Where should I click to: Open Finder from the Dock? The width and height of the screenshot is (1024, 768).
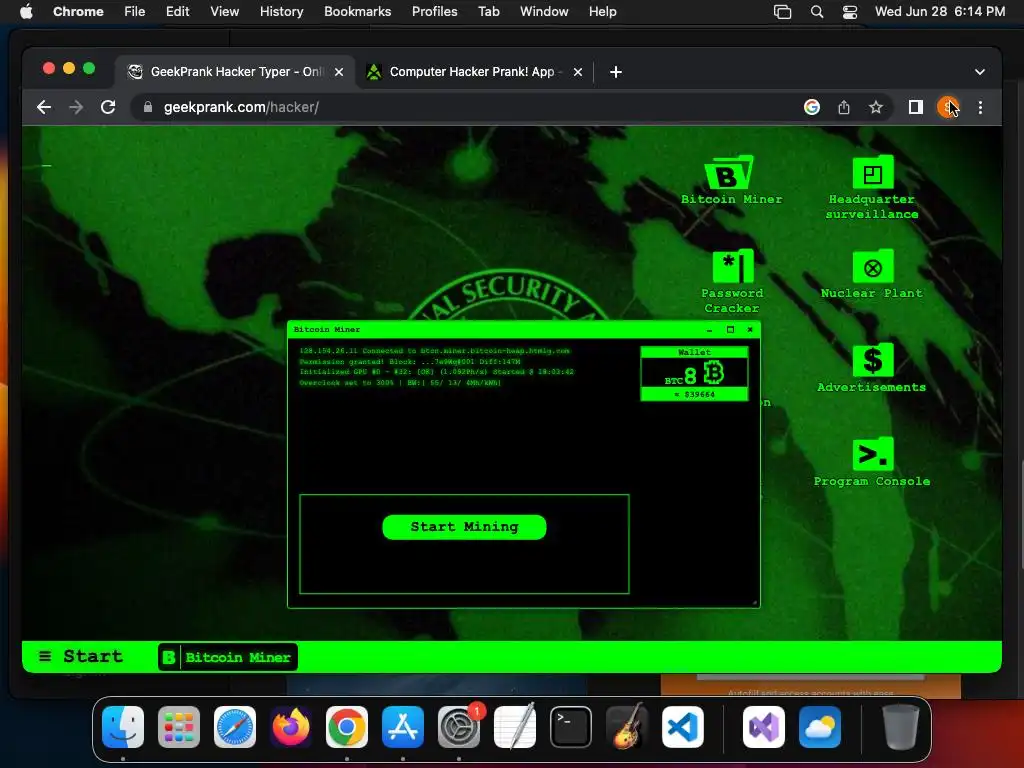tap(123, 727)
